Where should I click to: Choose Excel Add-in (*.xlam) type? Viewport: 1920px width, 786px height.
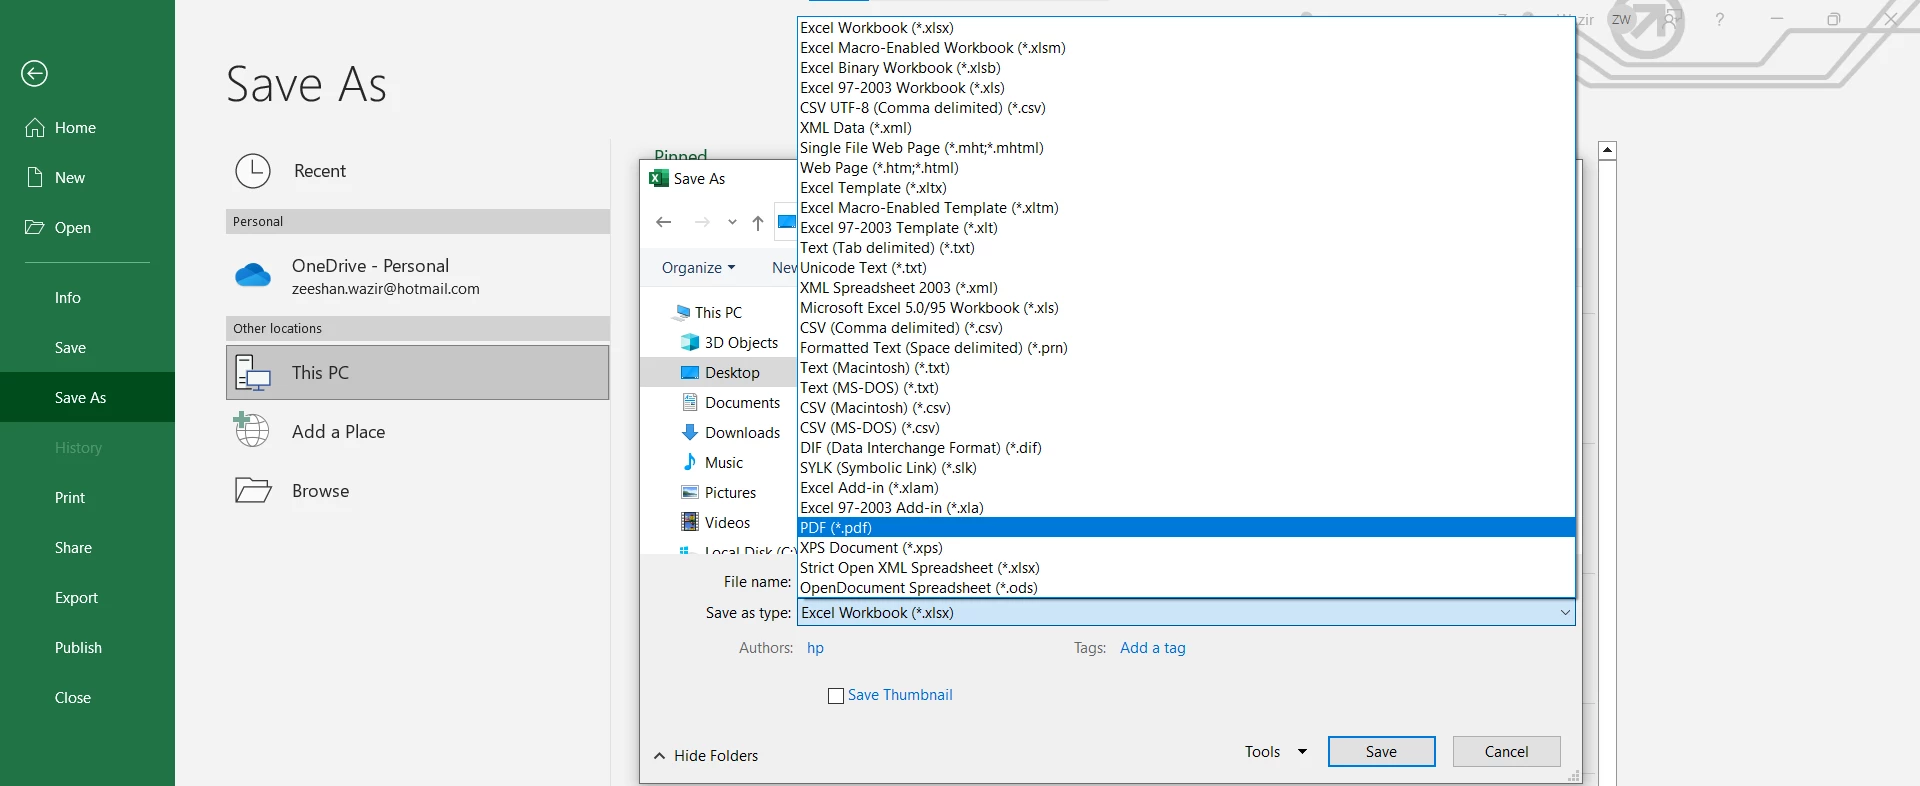tap(1186, 488)
